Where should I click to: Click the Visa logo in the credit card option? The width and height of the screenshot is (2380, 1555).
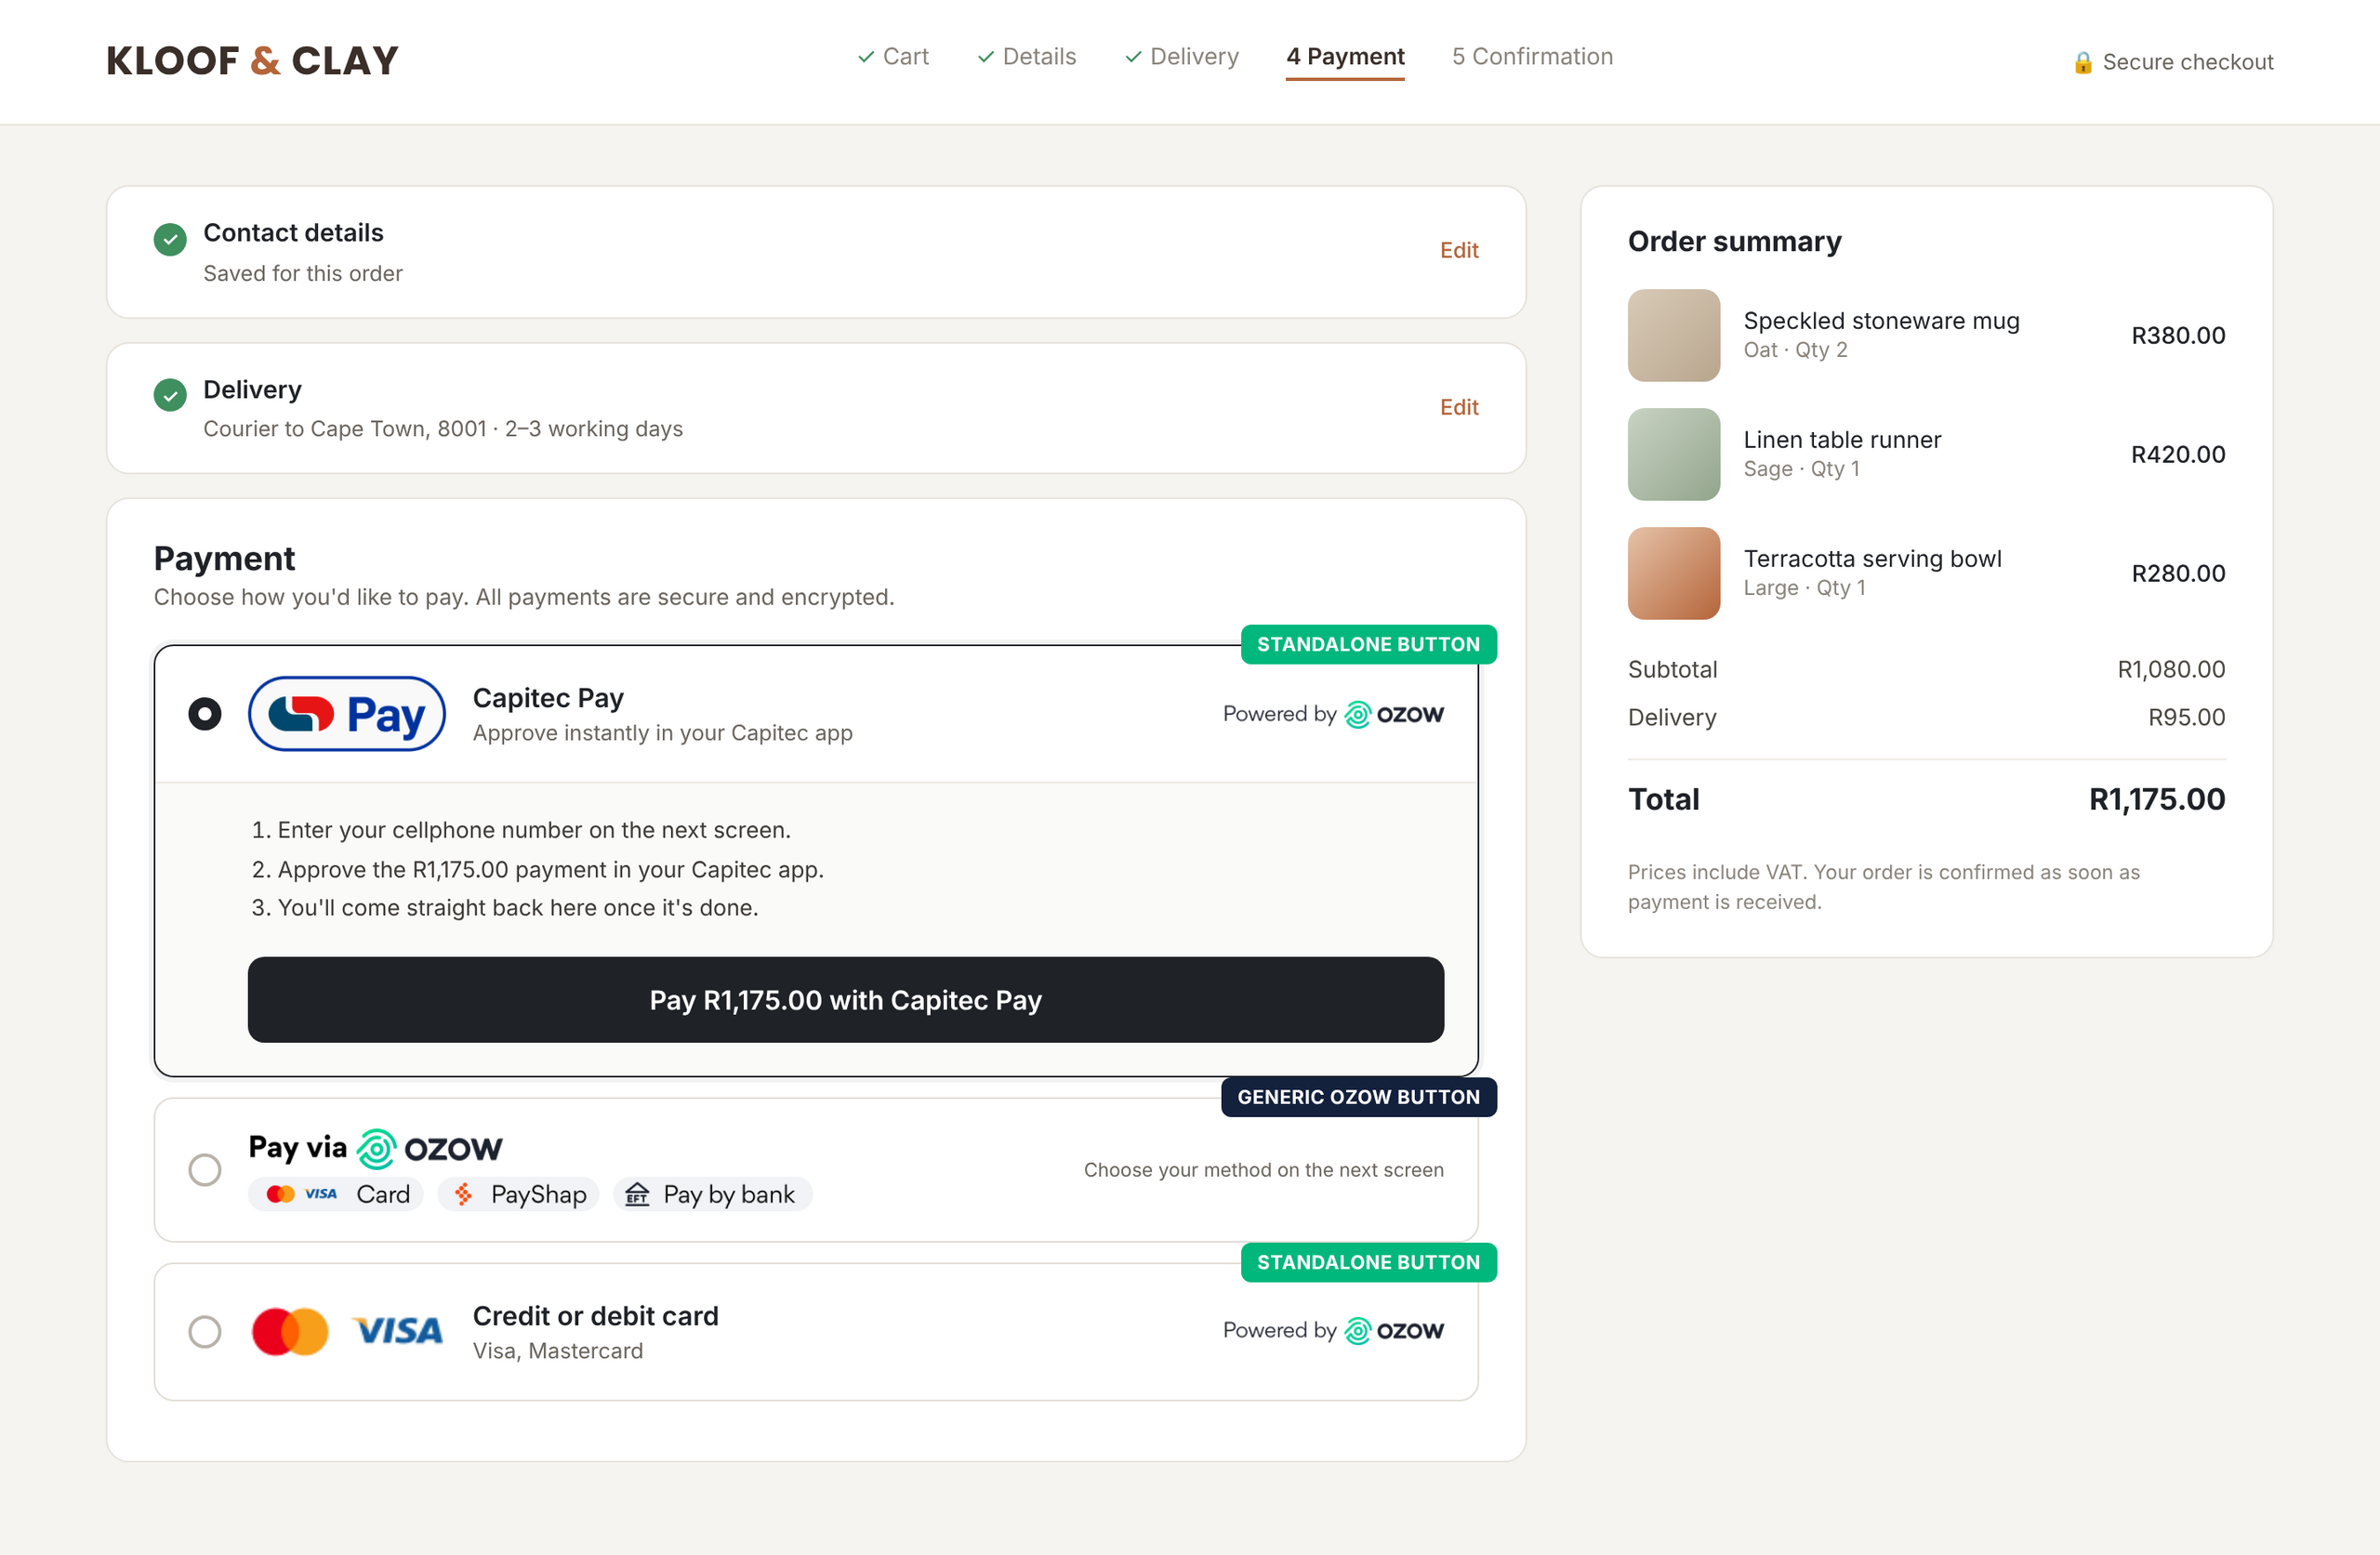pyautogui.click(x=397, y=1332)
